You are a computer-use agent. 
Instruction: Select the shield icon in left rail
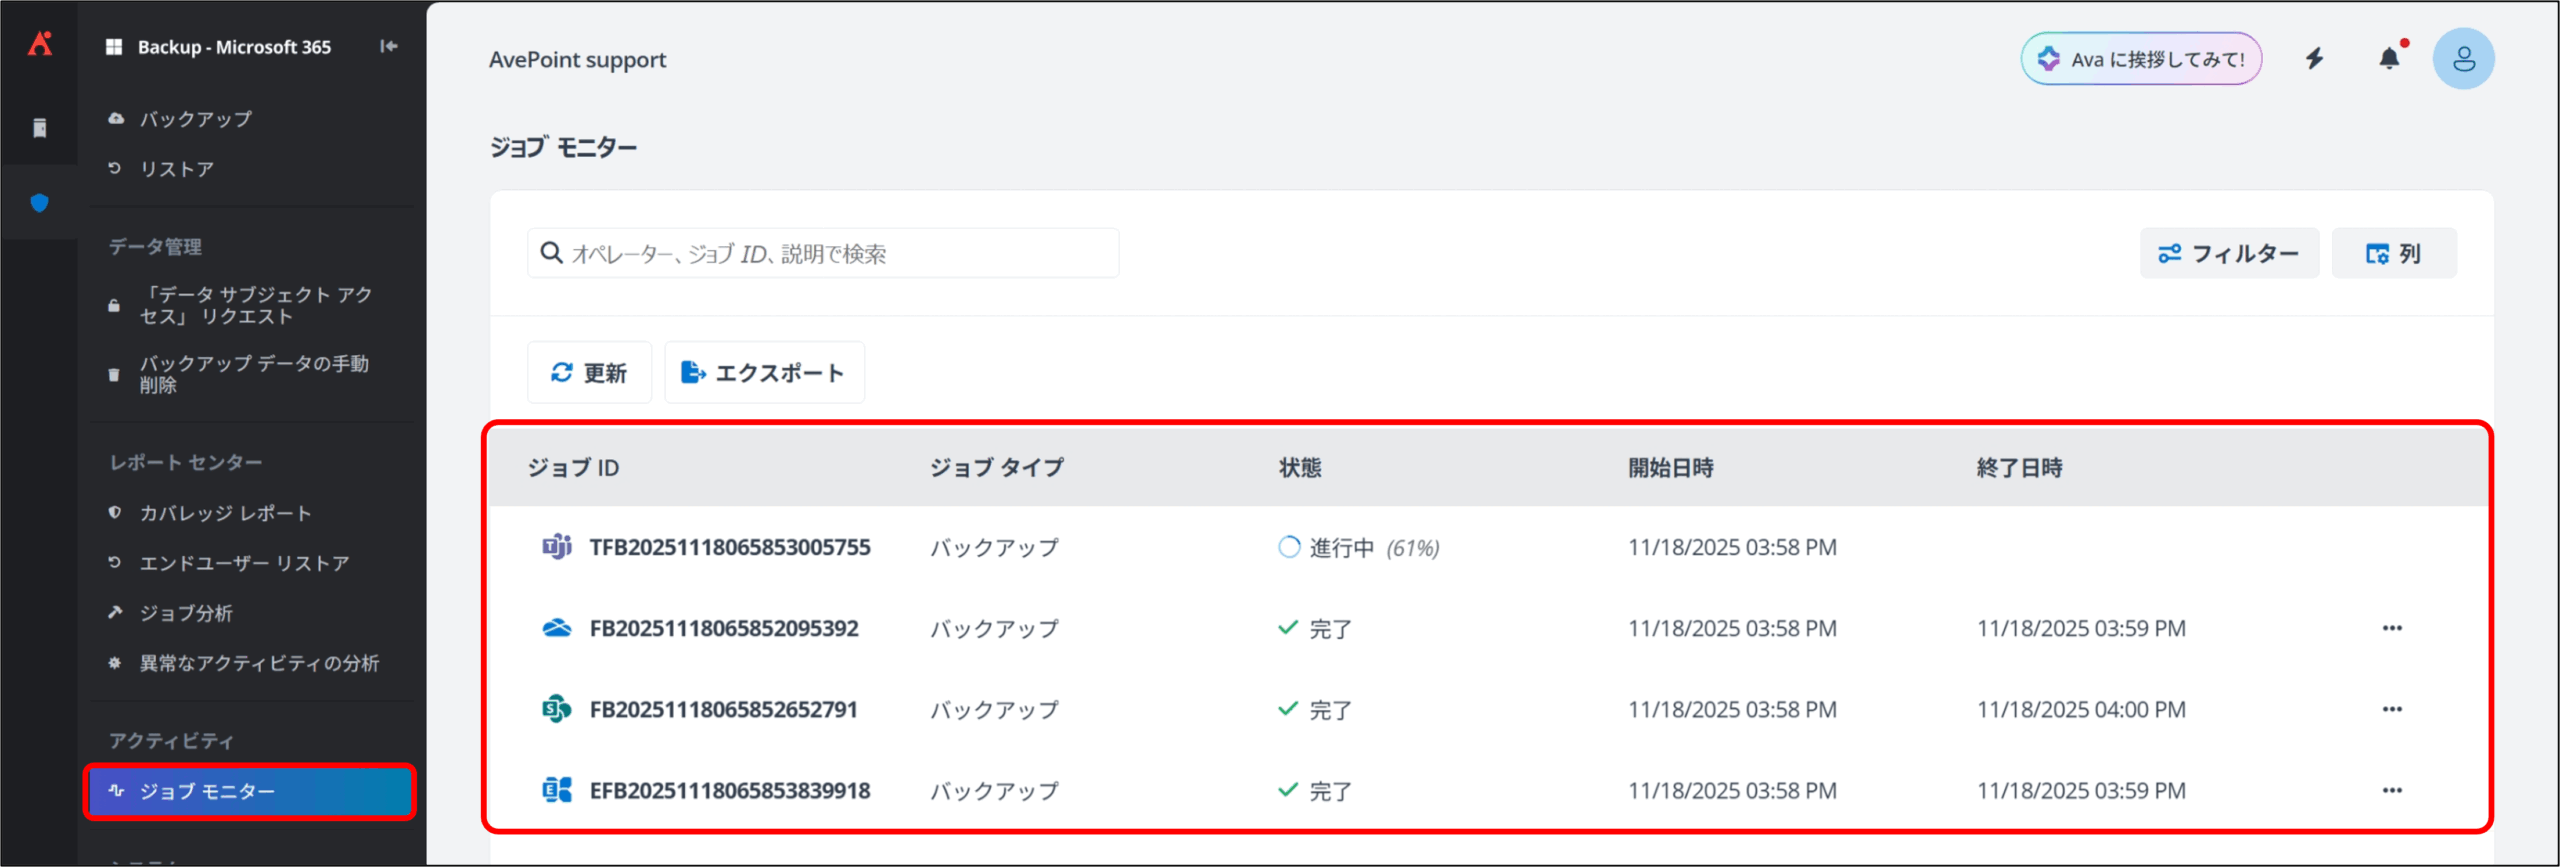click(39, 203)
